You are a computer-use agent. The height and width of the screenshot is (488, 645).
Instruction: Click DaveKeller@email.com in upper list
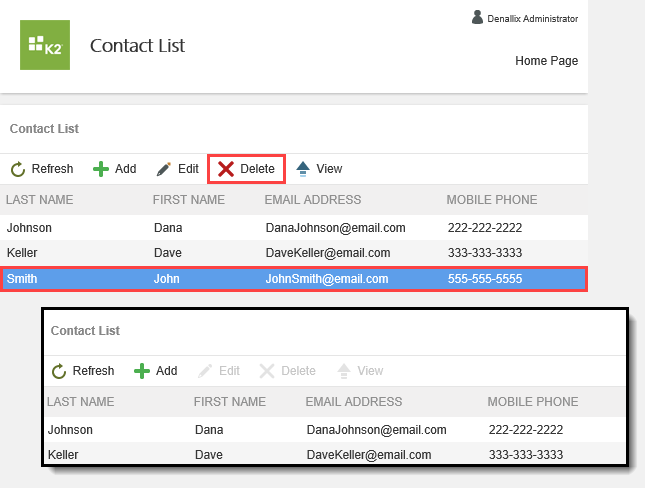click(x=328, y=253)
